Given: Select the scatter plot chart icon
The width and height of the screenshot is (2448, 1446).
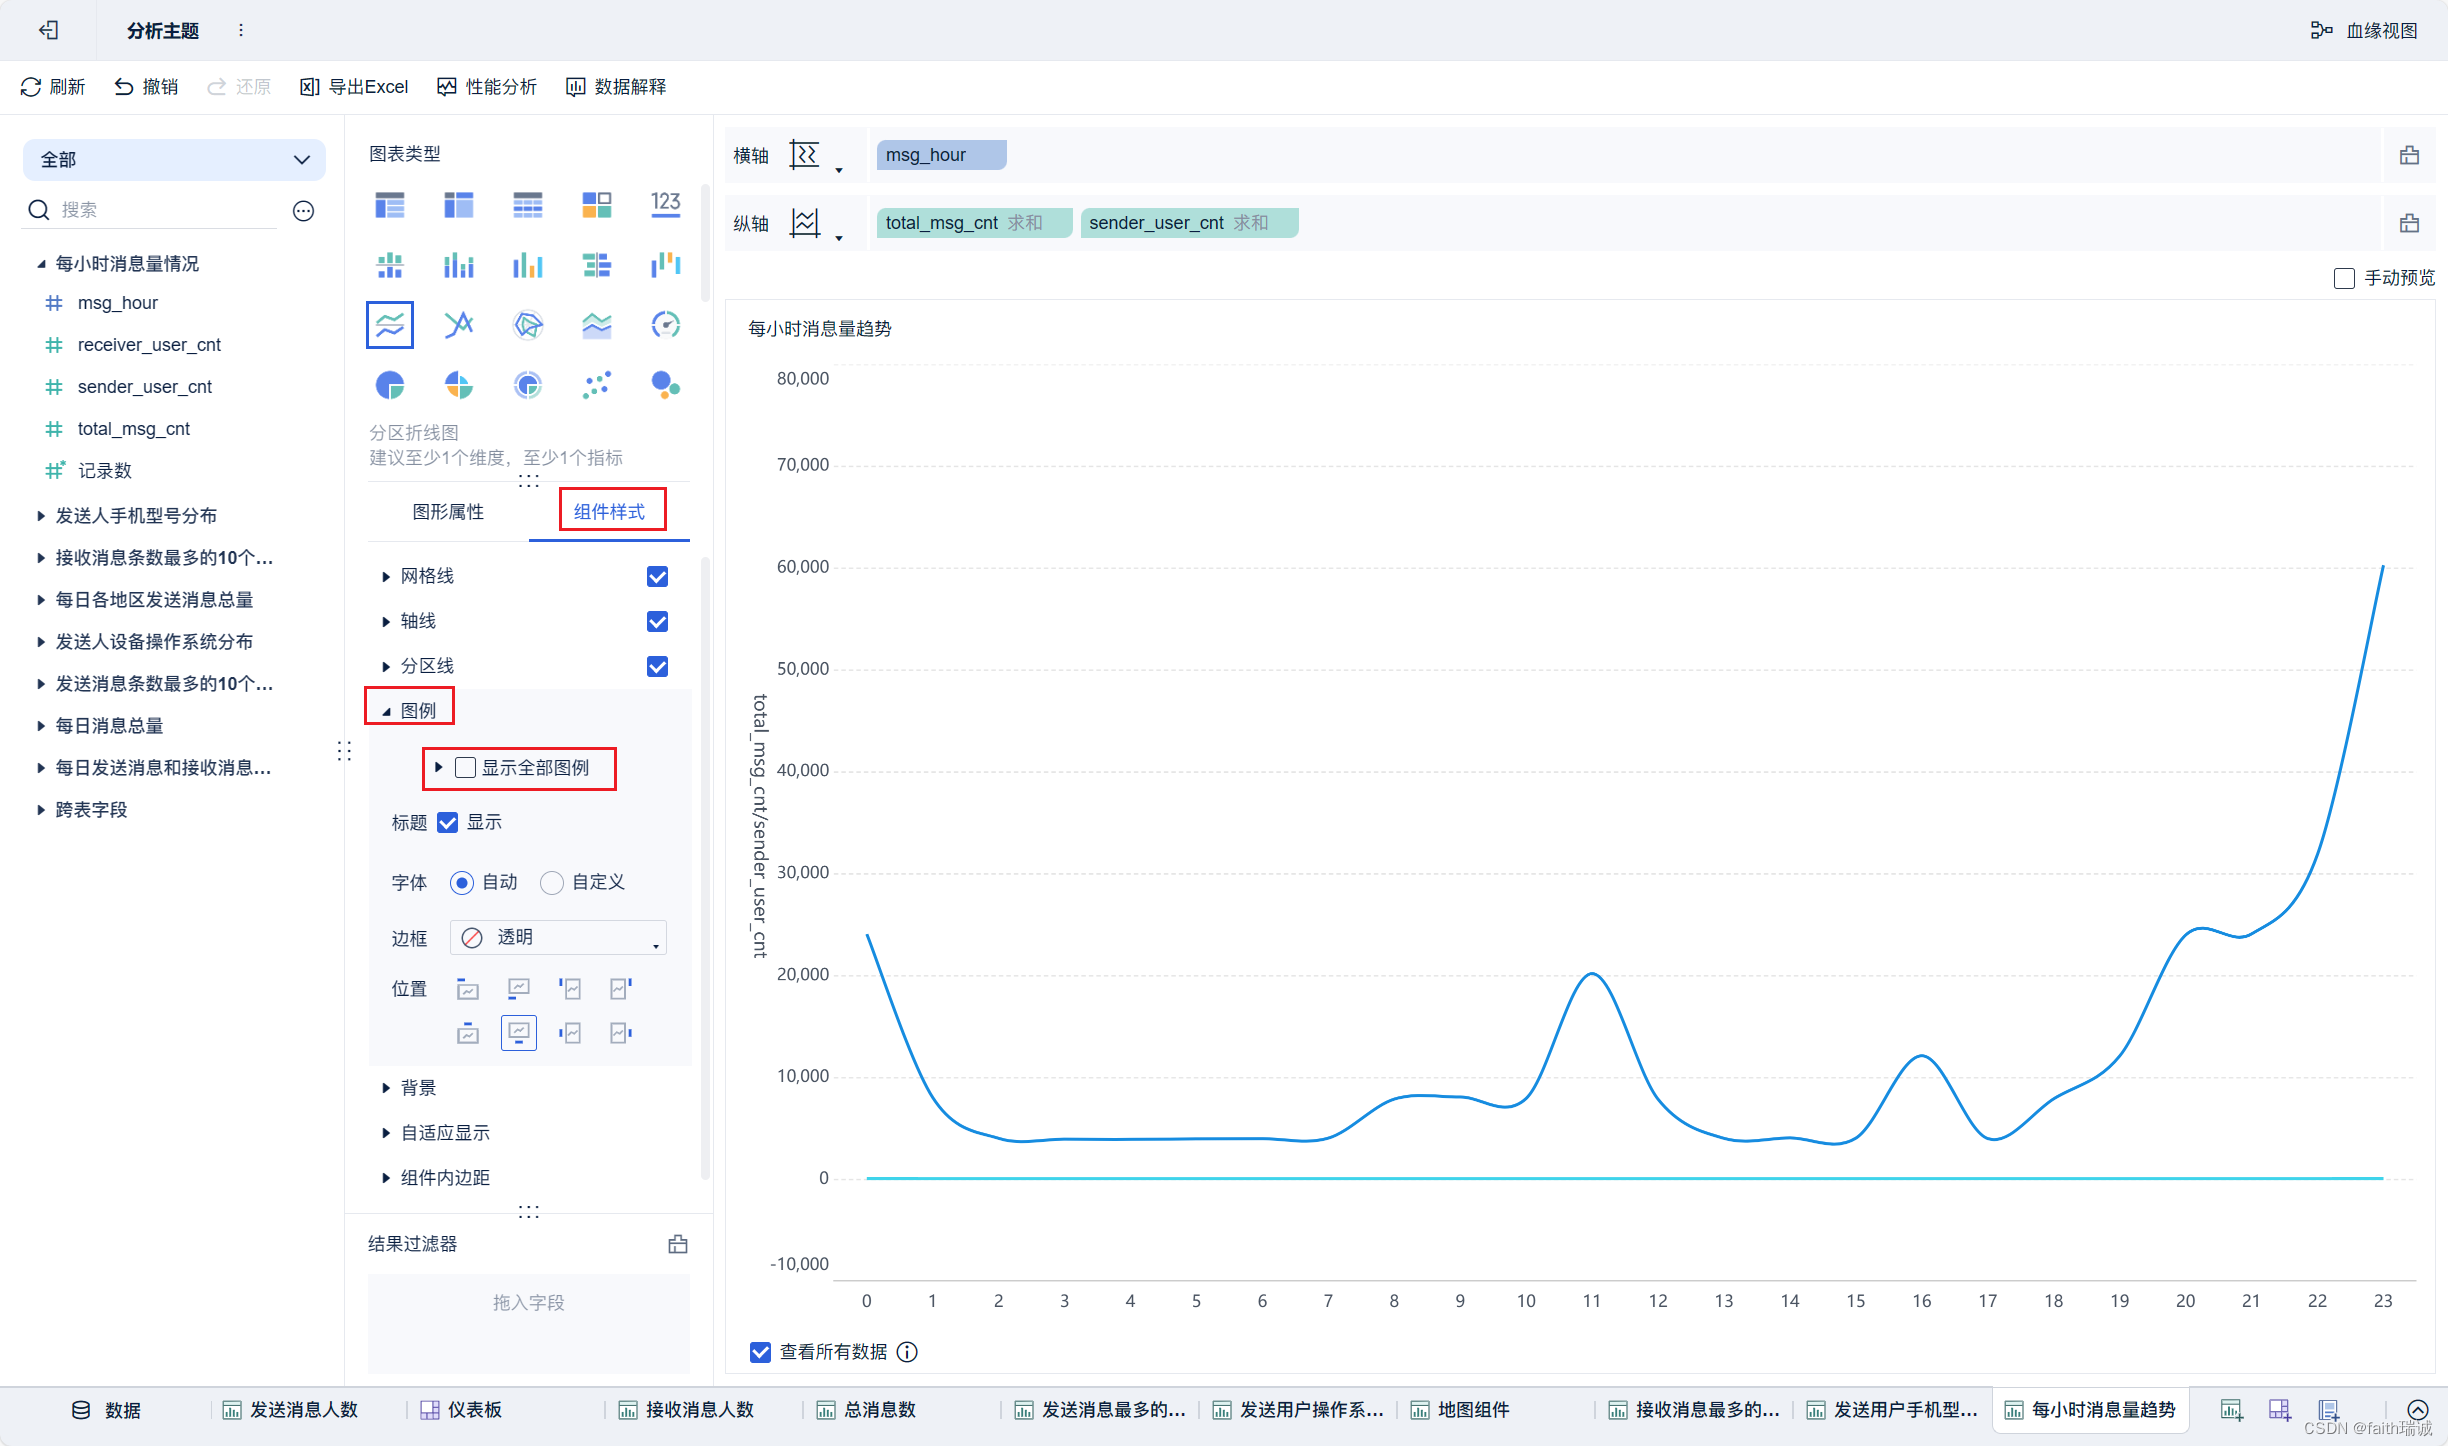Looking at the screenshot, I should [596, 385].
